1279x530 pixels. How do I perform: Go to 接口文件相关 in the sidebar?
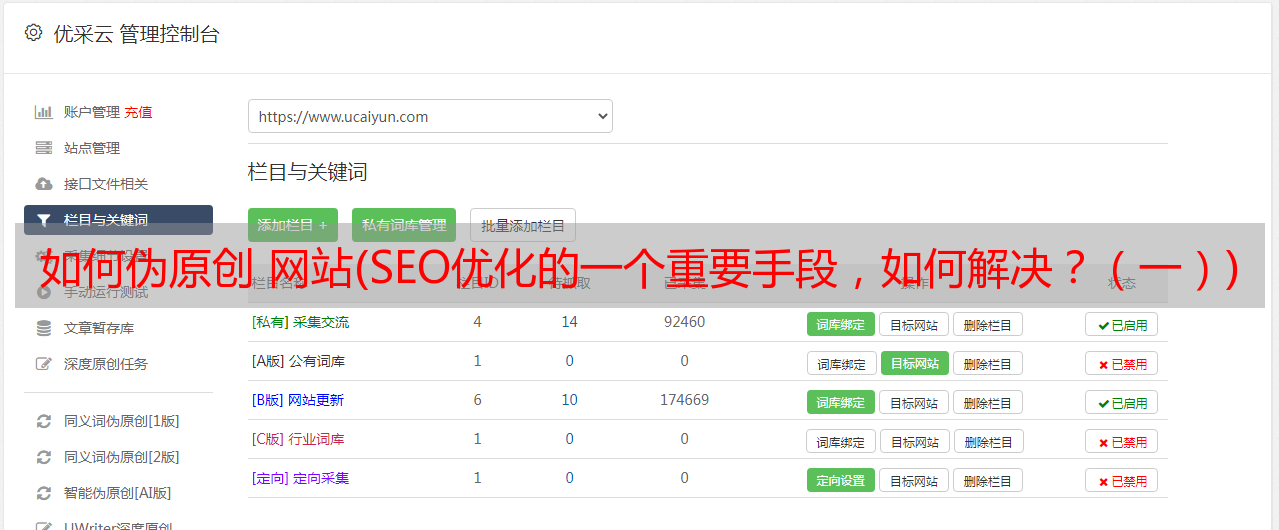[106, 184]
